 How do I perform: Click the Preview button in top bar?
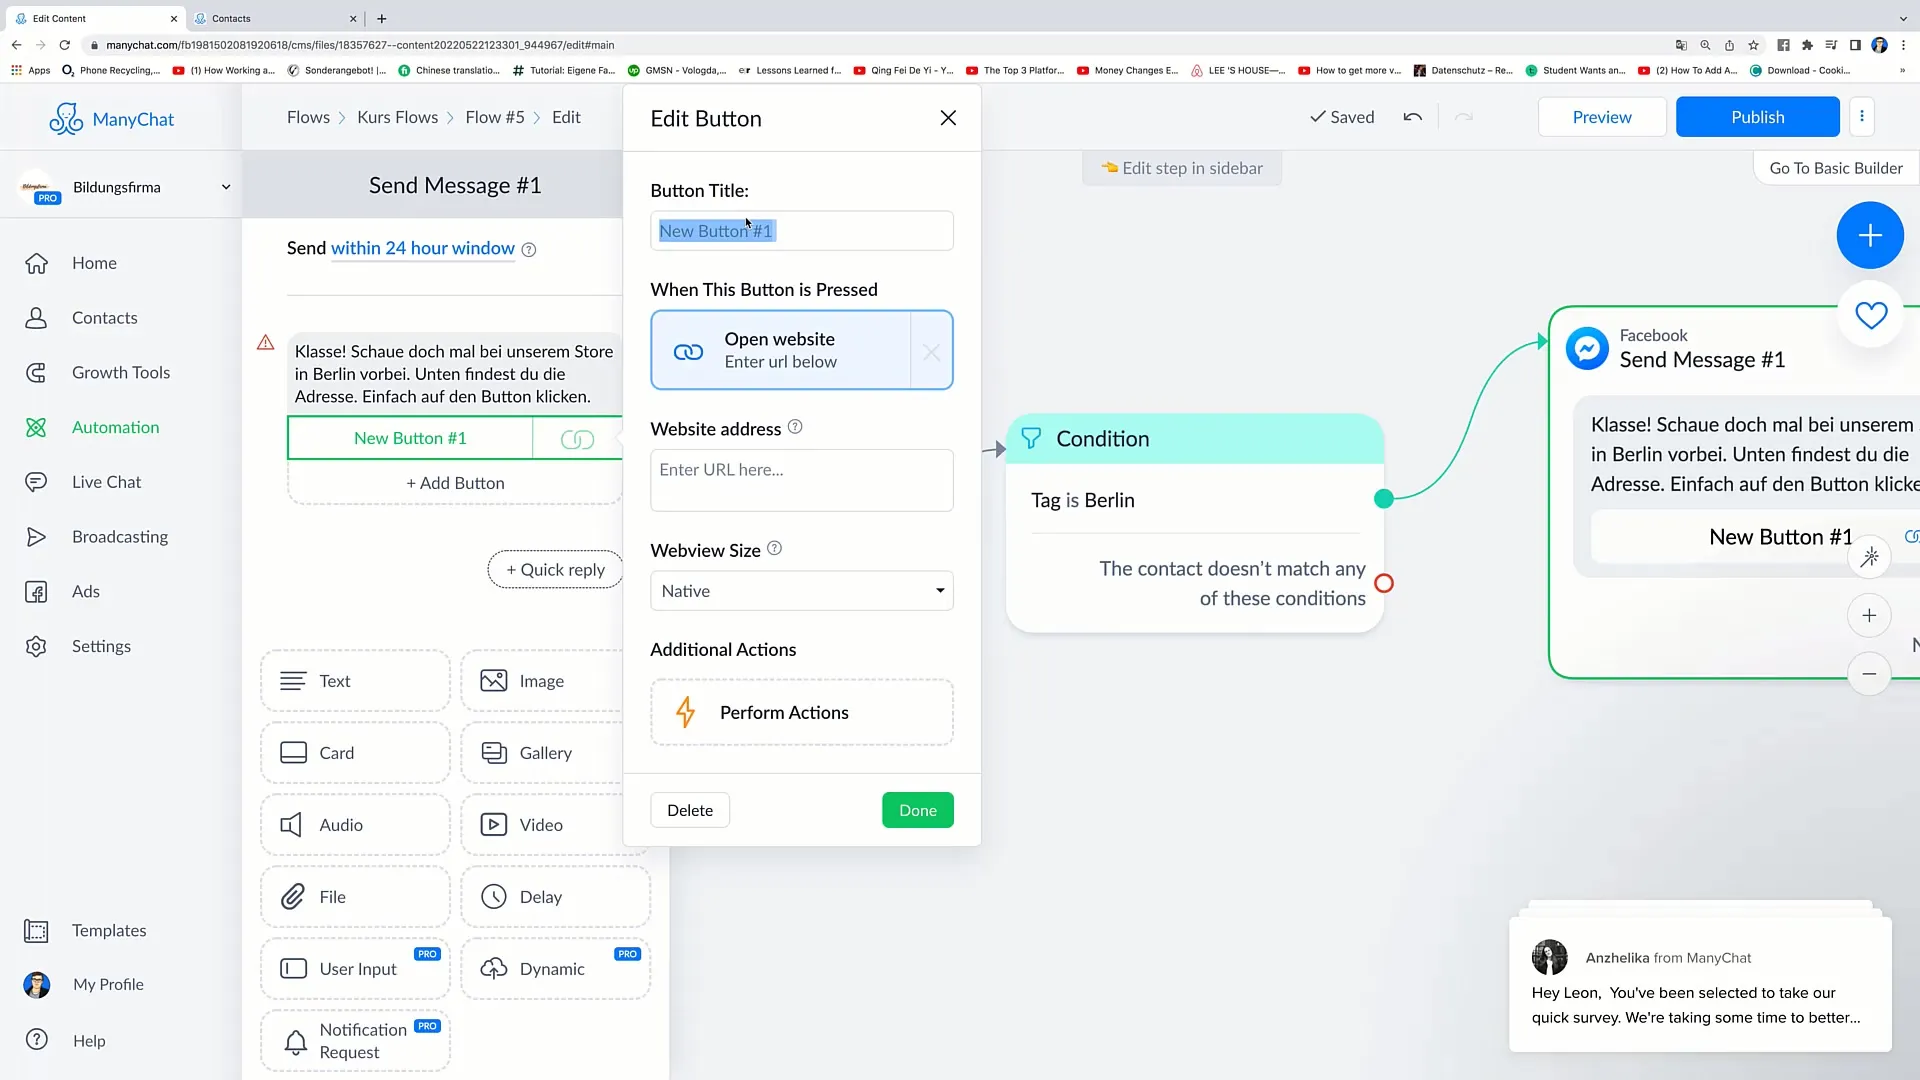click(x=1601, y=116)
